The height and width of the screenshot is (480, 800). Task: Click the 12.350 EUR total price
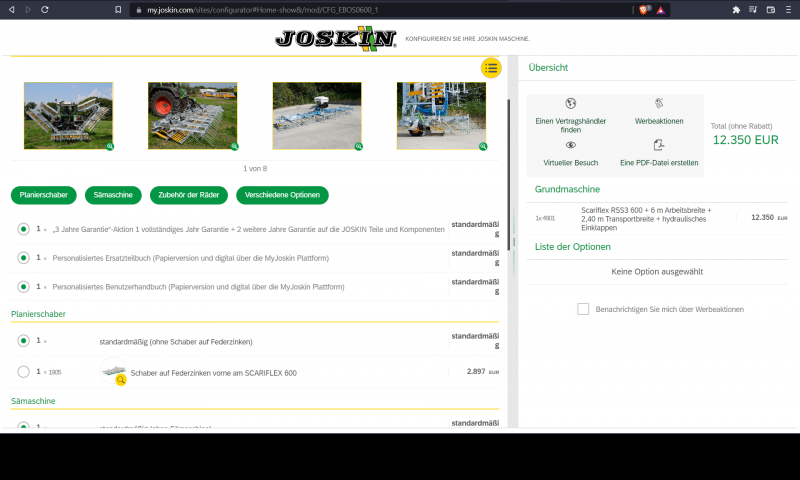(745, 140)
